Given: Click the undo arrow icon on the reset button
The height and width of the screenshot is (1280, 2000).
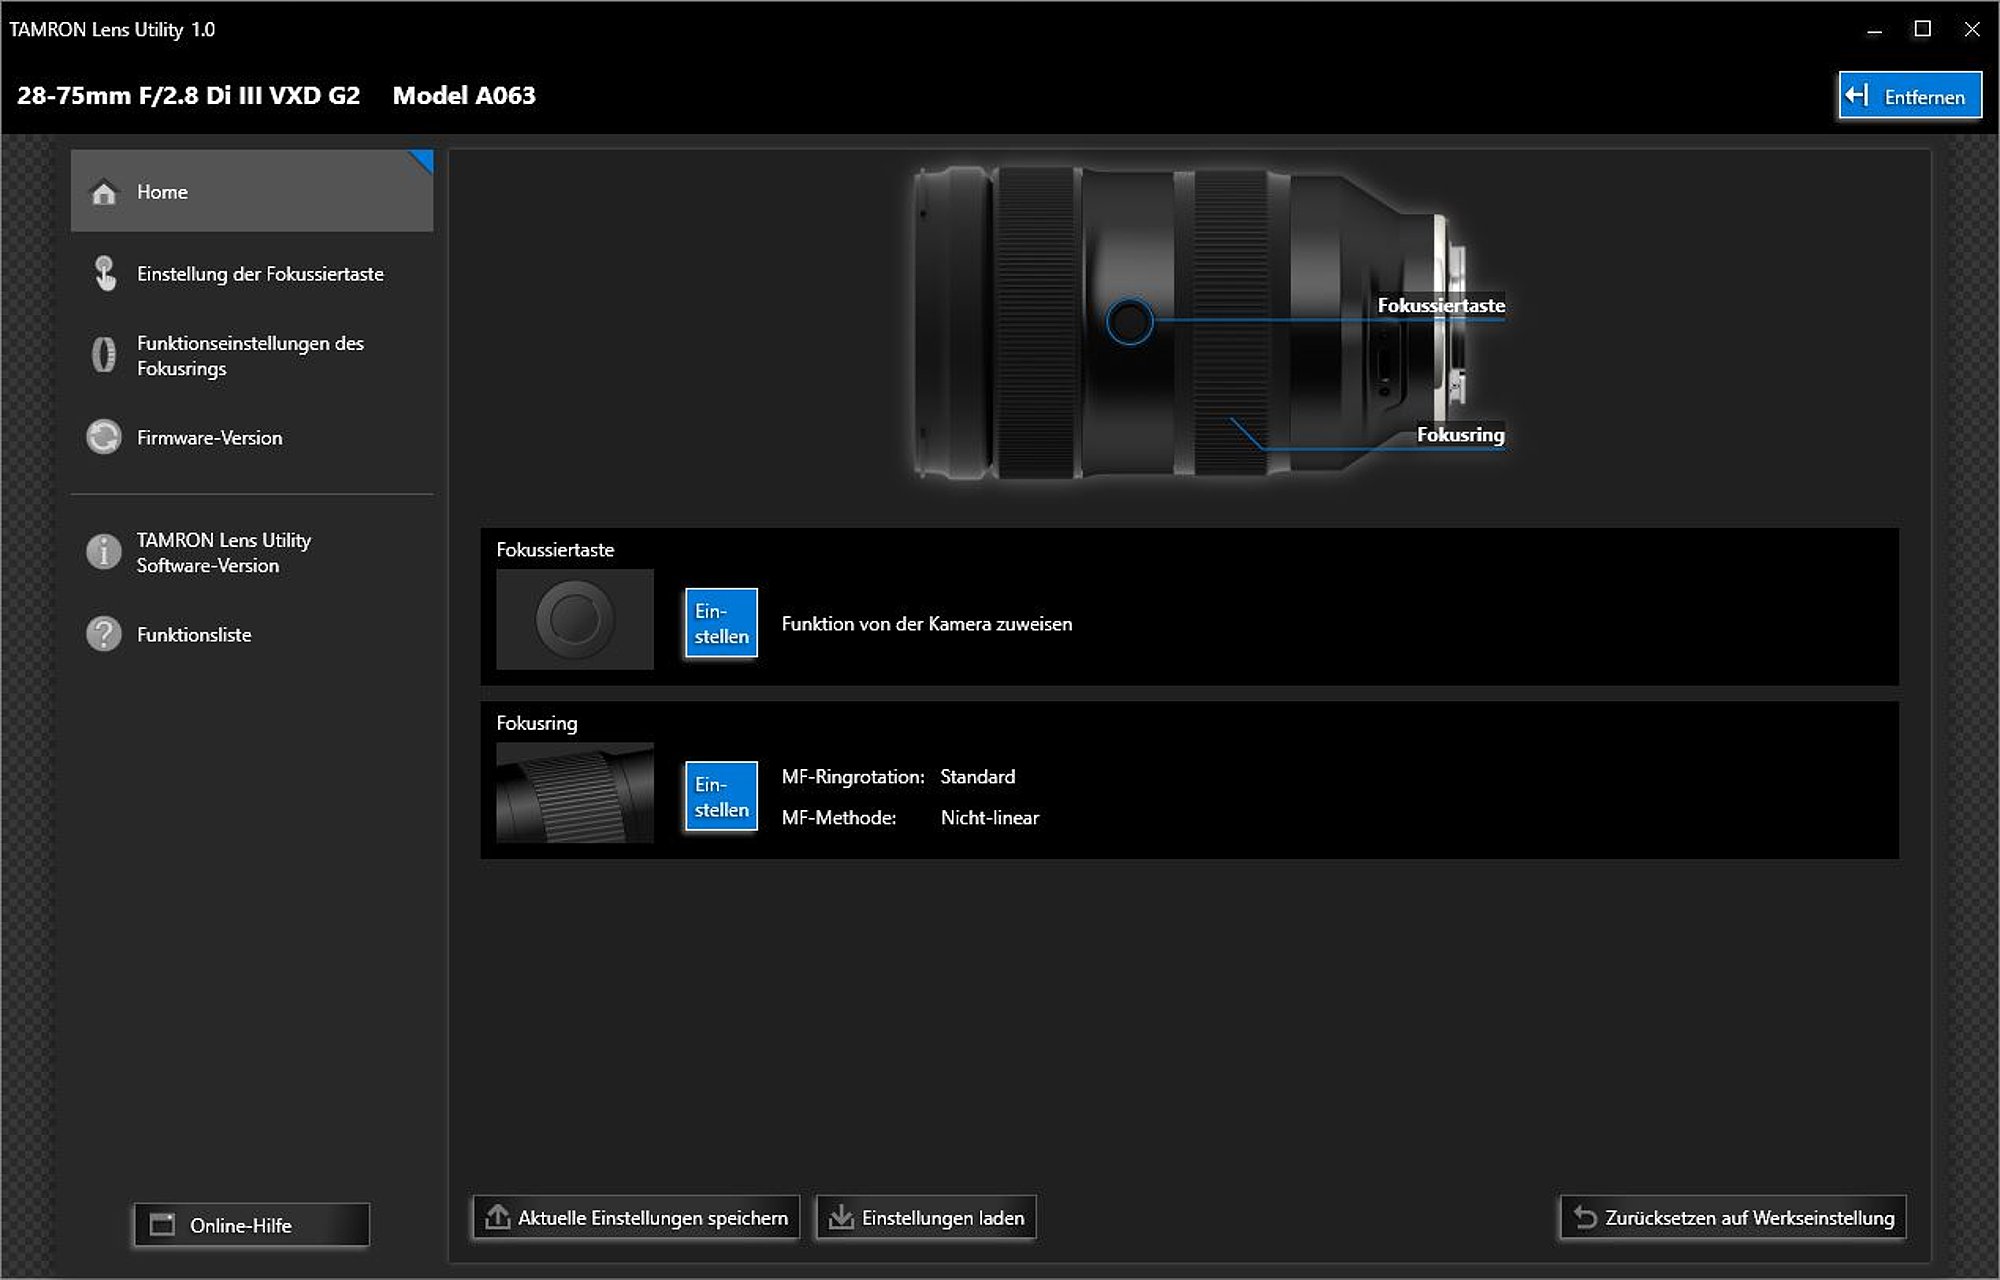Looking at the screenshot, I should 1585,1217.
